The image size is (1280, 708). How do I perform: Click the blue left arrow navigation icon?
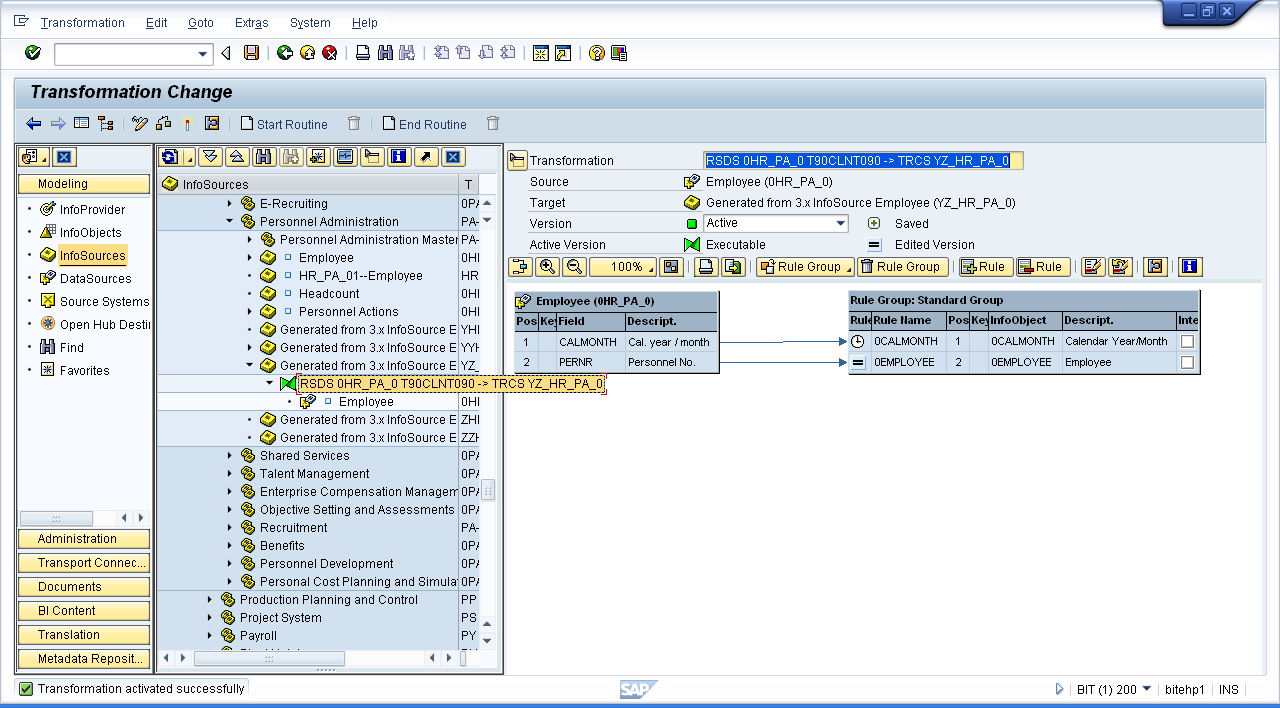pos(34,123)
